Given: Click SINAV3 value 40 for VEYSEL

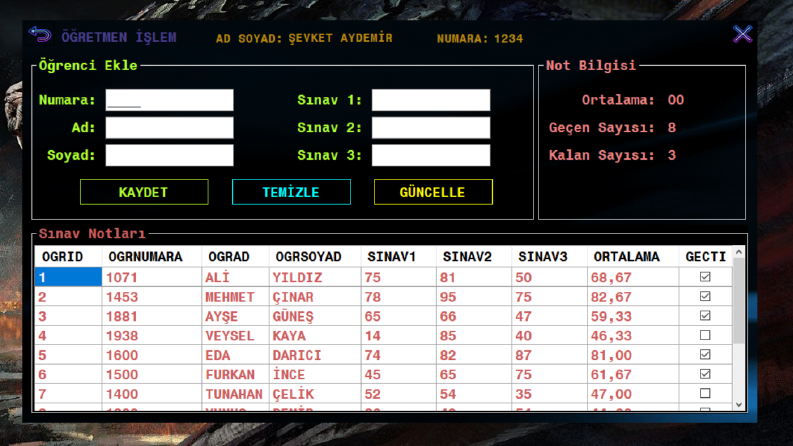Looking at the screenshot, I should 549,336.
